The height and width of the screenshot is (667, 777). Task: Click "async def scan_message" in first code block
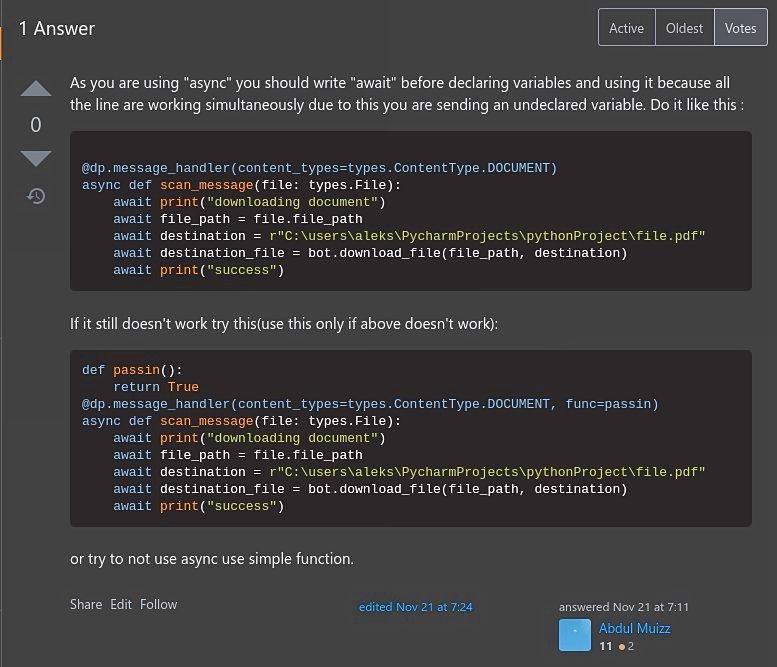[168, 185]
